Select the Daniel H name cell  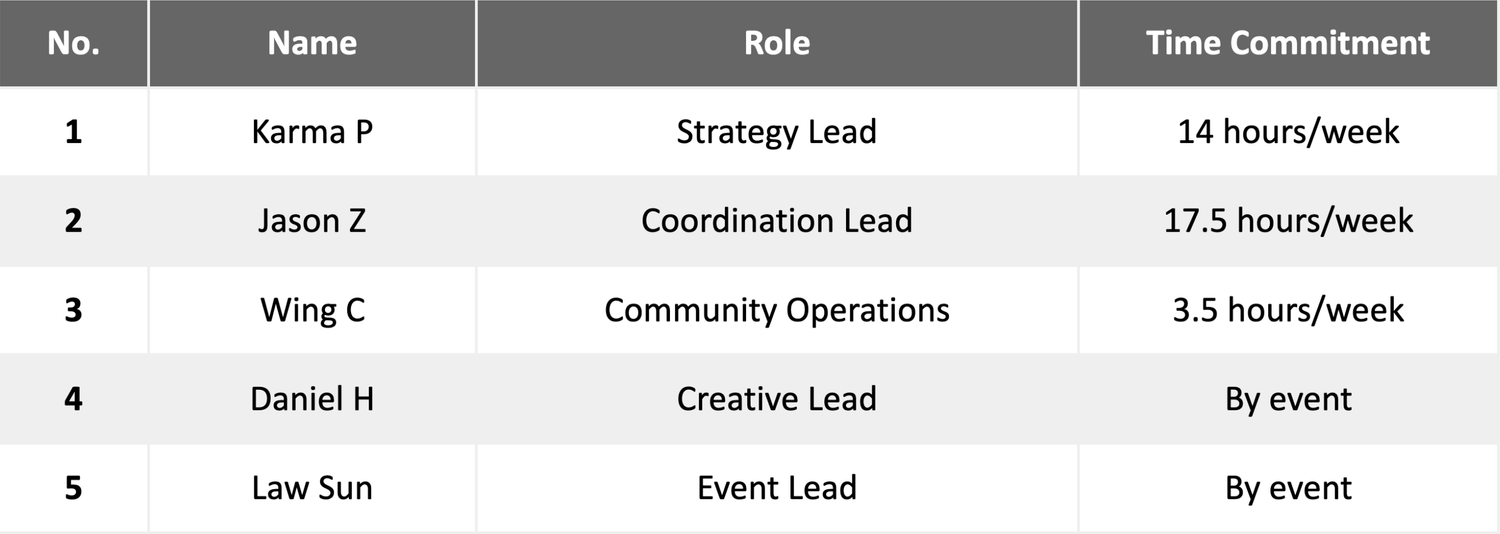[x=312, y=398]
